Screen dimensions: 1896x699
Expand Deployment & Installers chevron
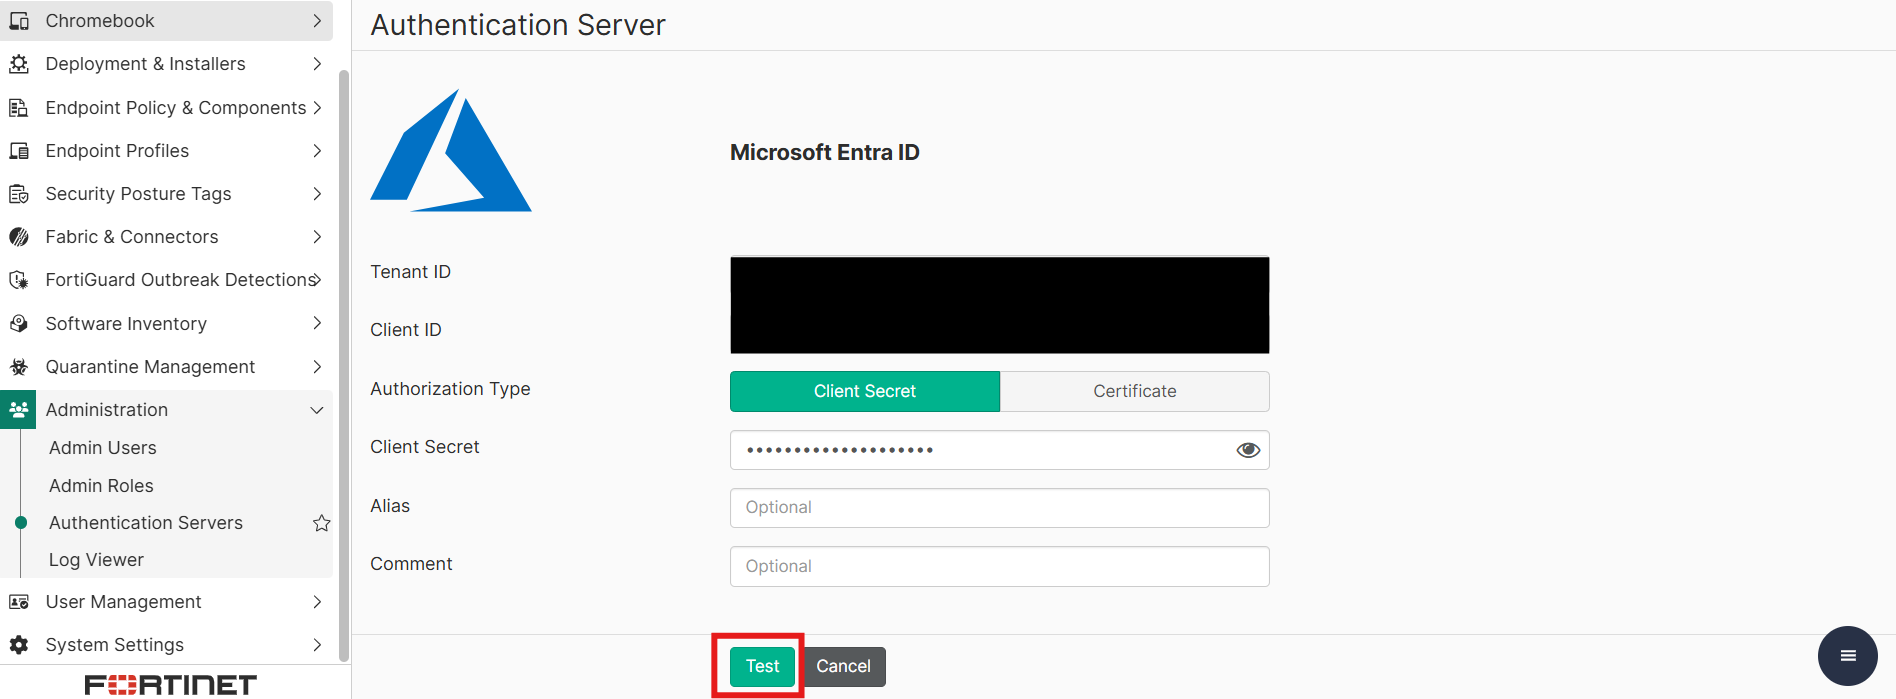(x=317, y=64)
